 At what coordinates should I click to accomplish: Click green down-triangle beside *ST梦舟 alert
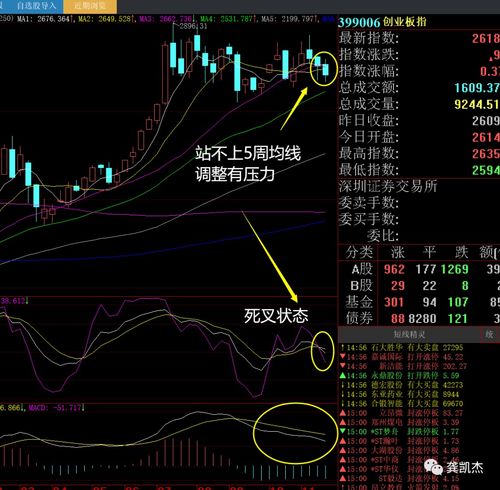click(x=342, y=432)
